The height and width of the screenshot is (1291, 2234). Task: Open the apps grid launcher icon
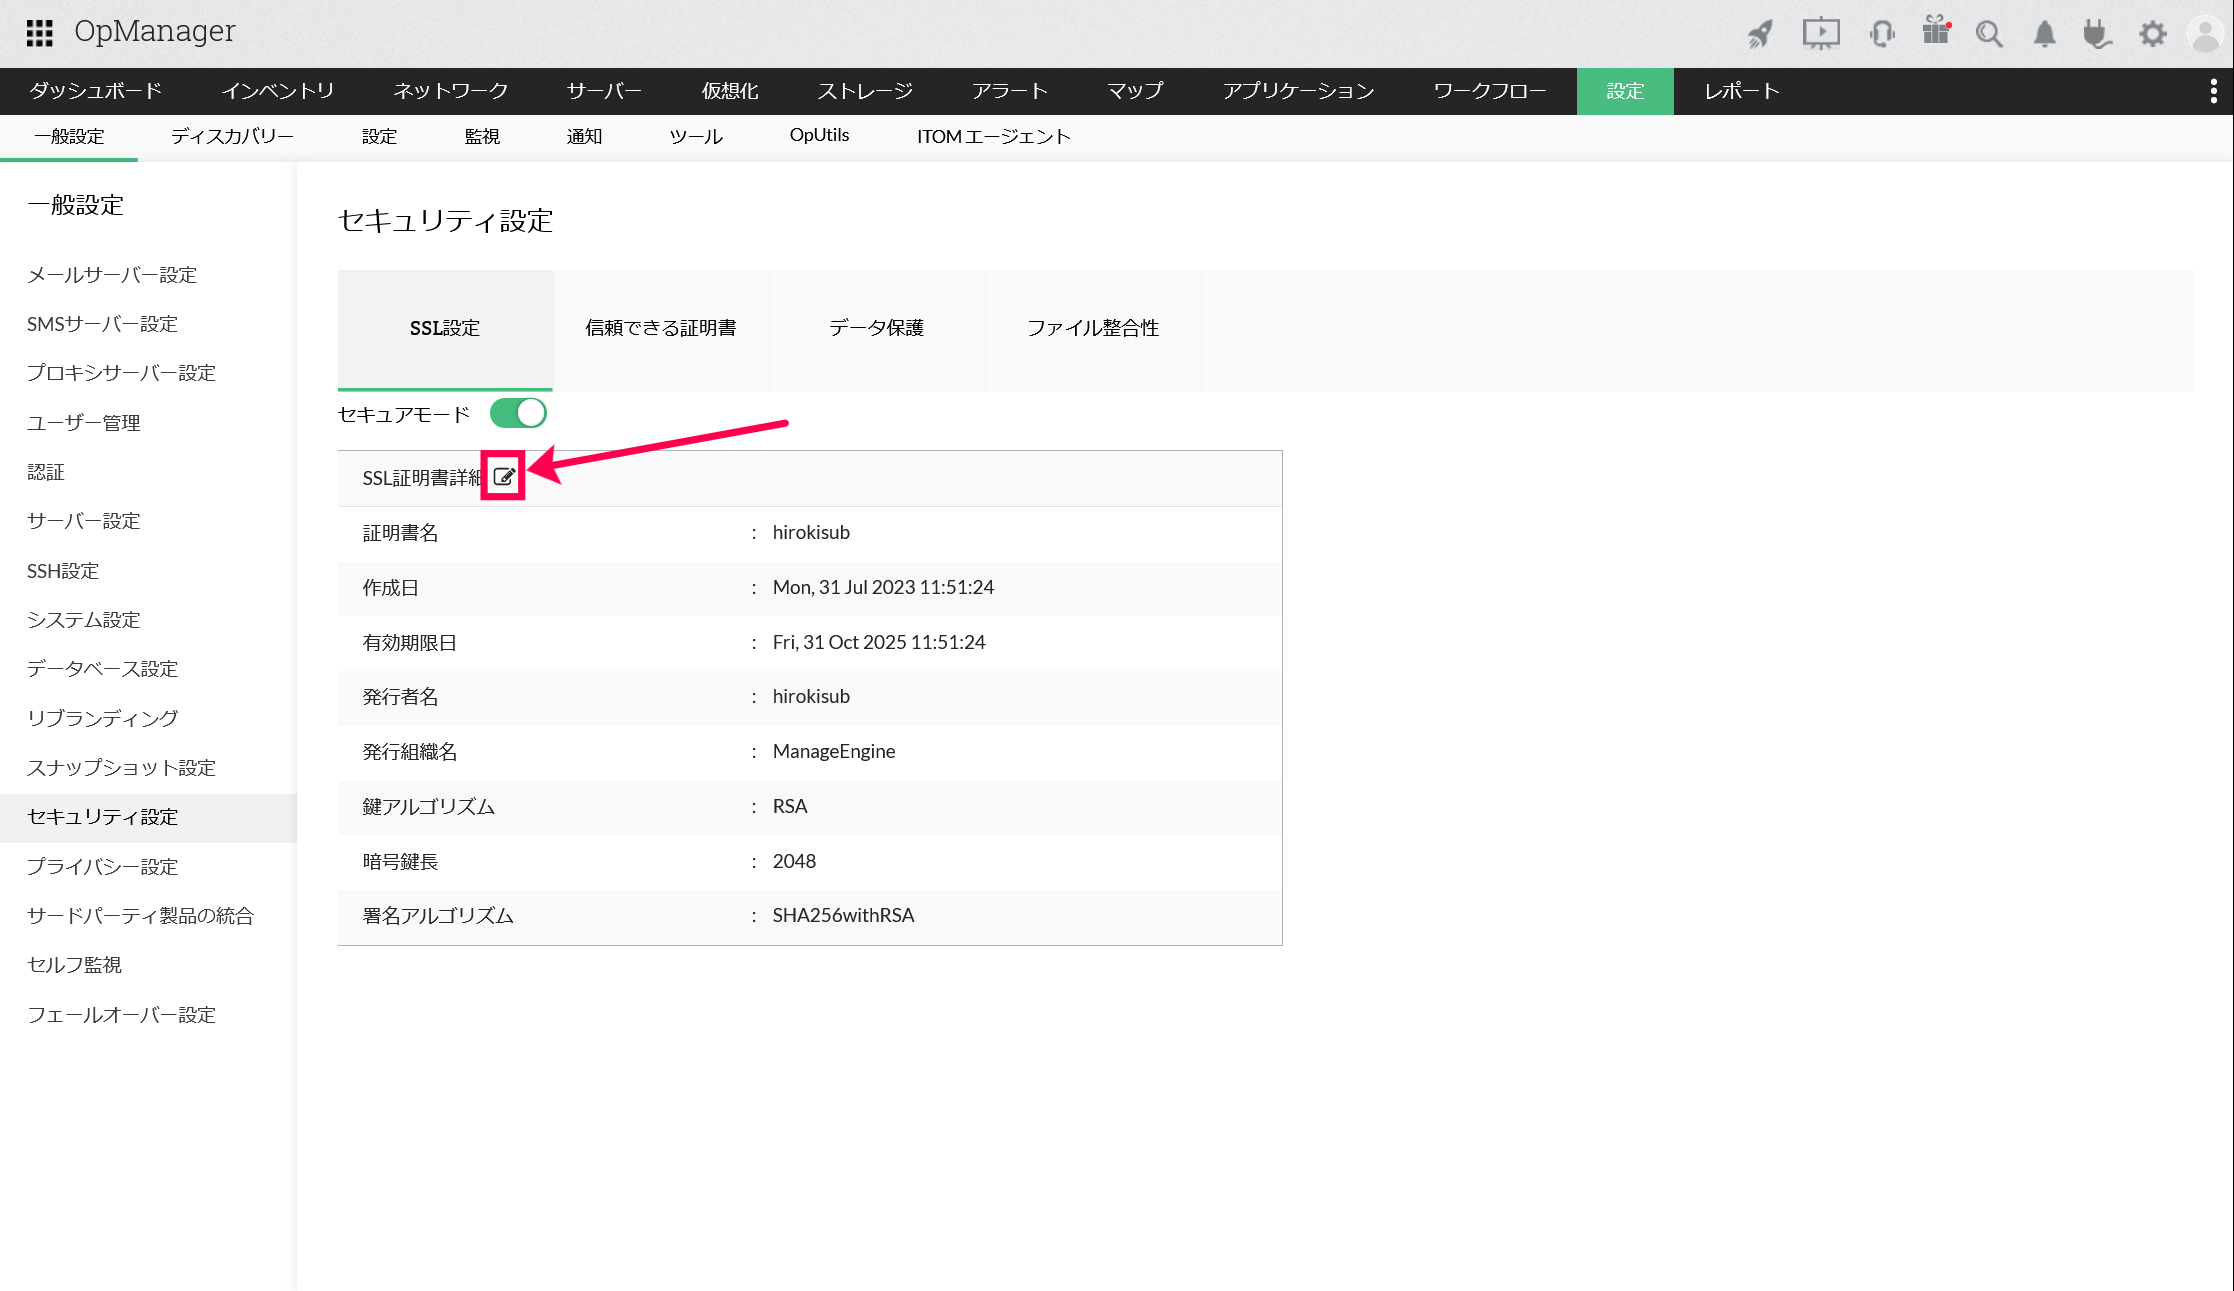pyautogui.click(x=39, y=33)
